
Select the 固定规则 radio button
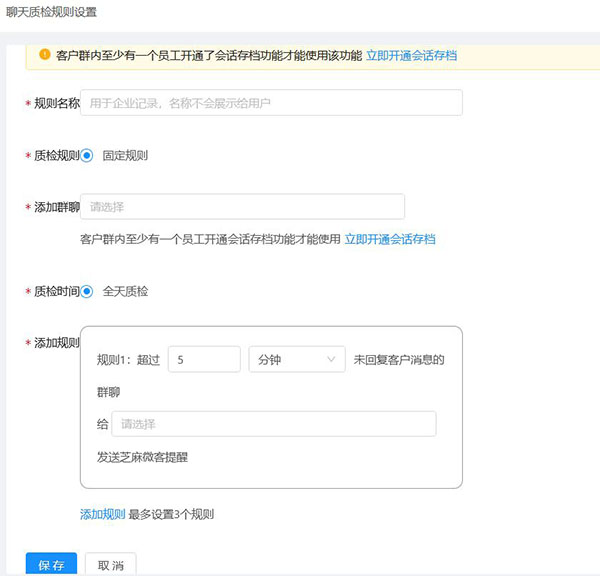coord(86,155)
